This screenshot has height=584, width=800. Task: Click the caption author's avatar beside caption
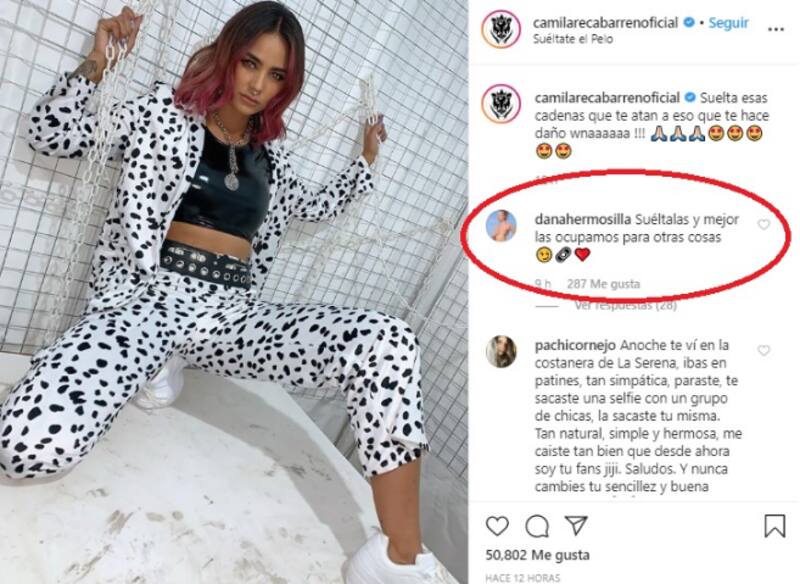pos(501,104)
